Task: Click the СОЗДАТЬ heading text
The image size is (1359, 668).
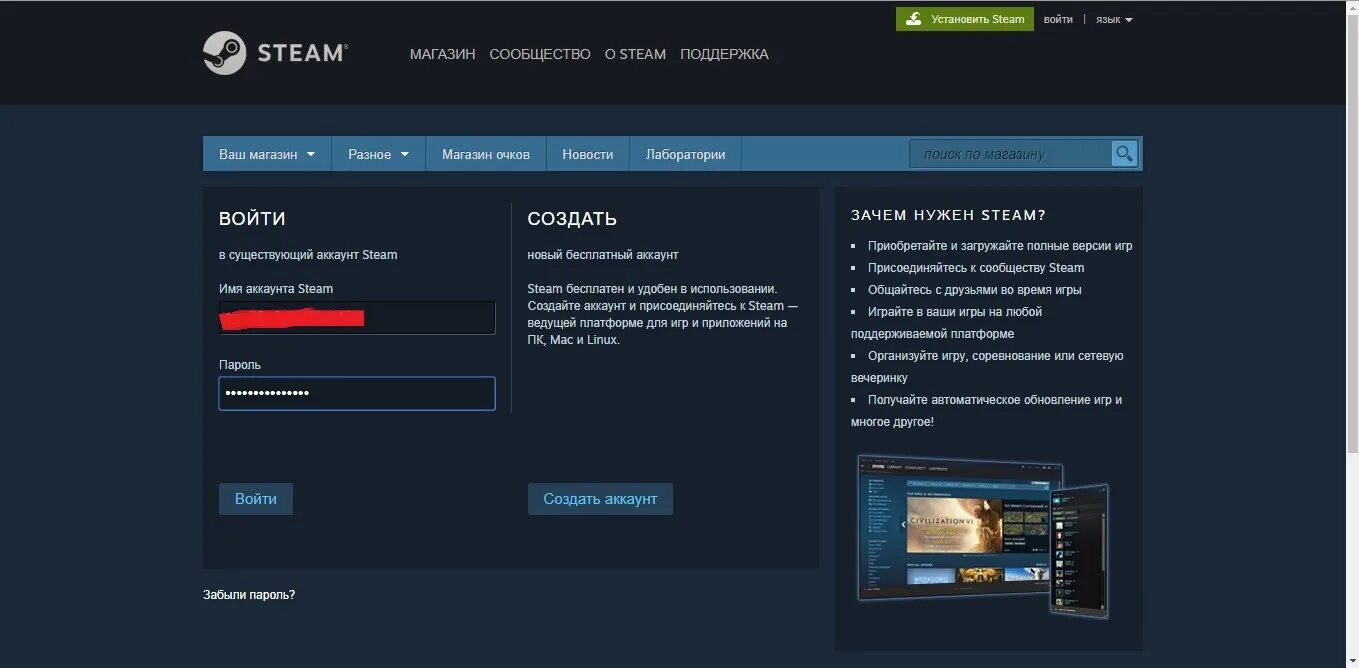Action: click(x=572, y=219)
